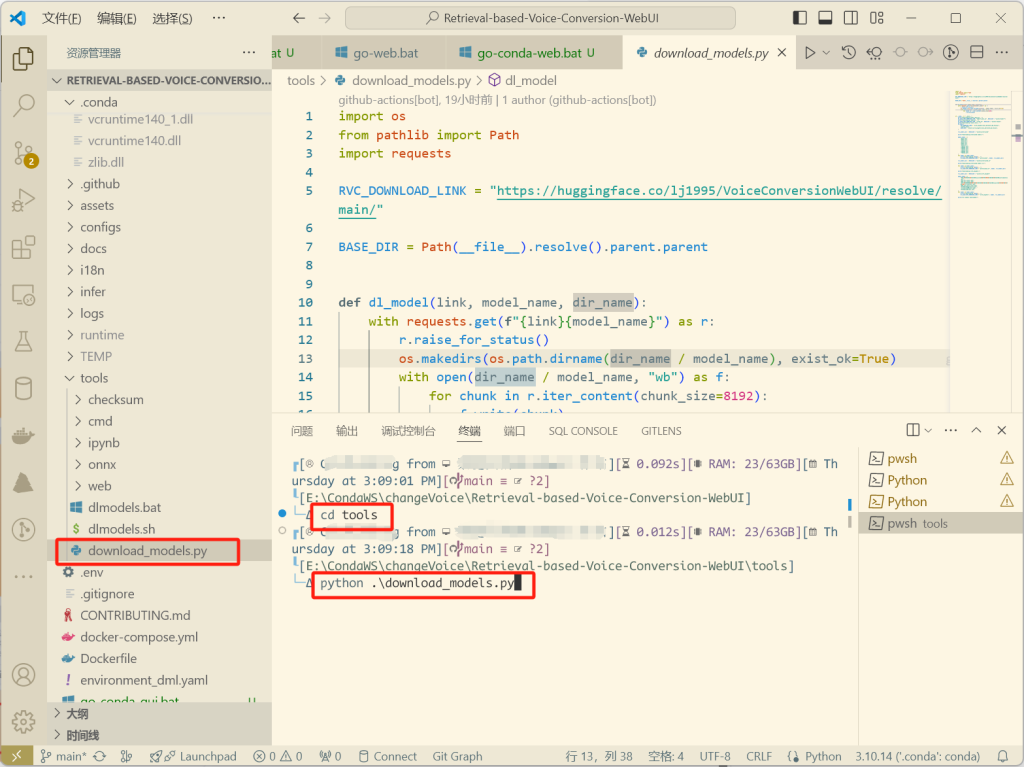Toggle the secondary side bar visibility
Screen dimensions: 1024x767
[851, 18]
